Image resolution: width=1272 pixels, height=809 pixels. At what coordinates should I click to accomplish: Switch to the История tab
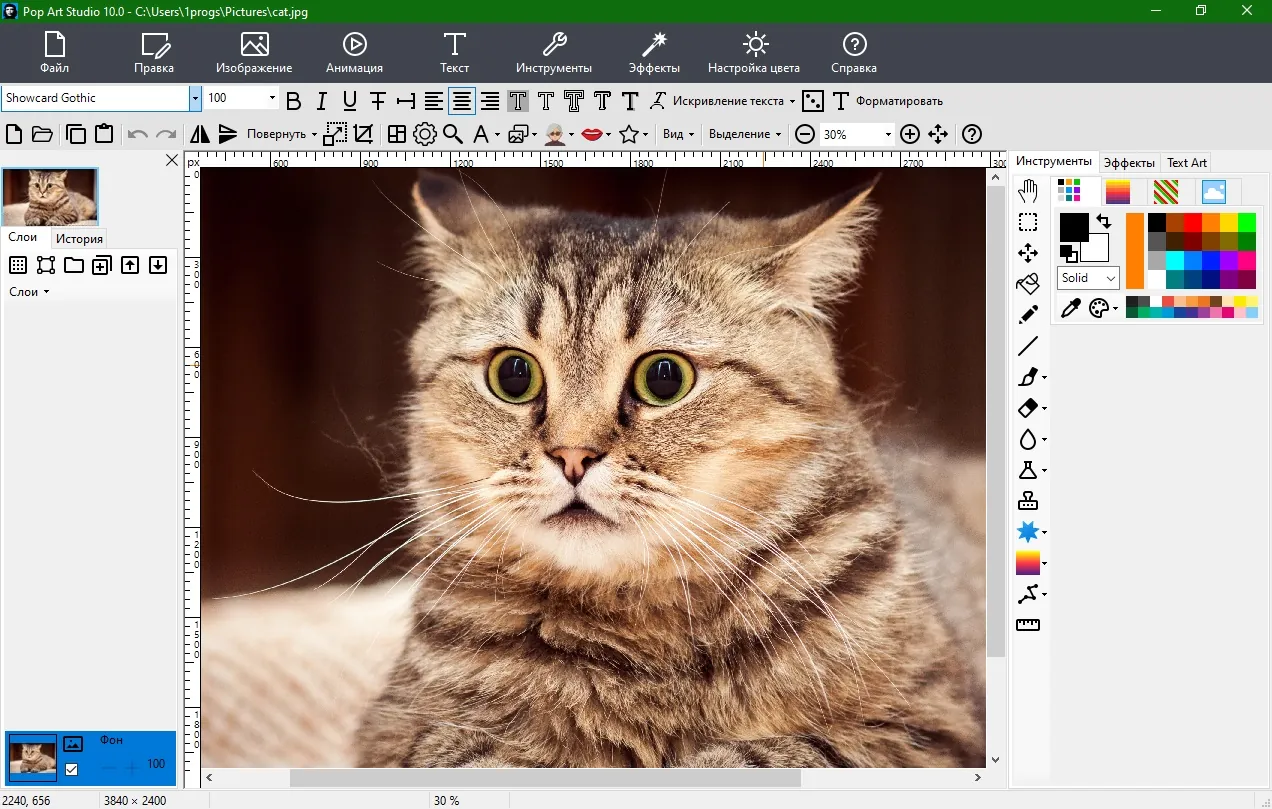tap(79, 239)
